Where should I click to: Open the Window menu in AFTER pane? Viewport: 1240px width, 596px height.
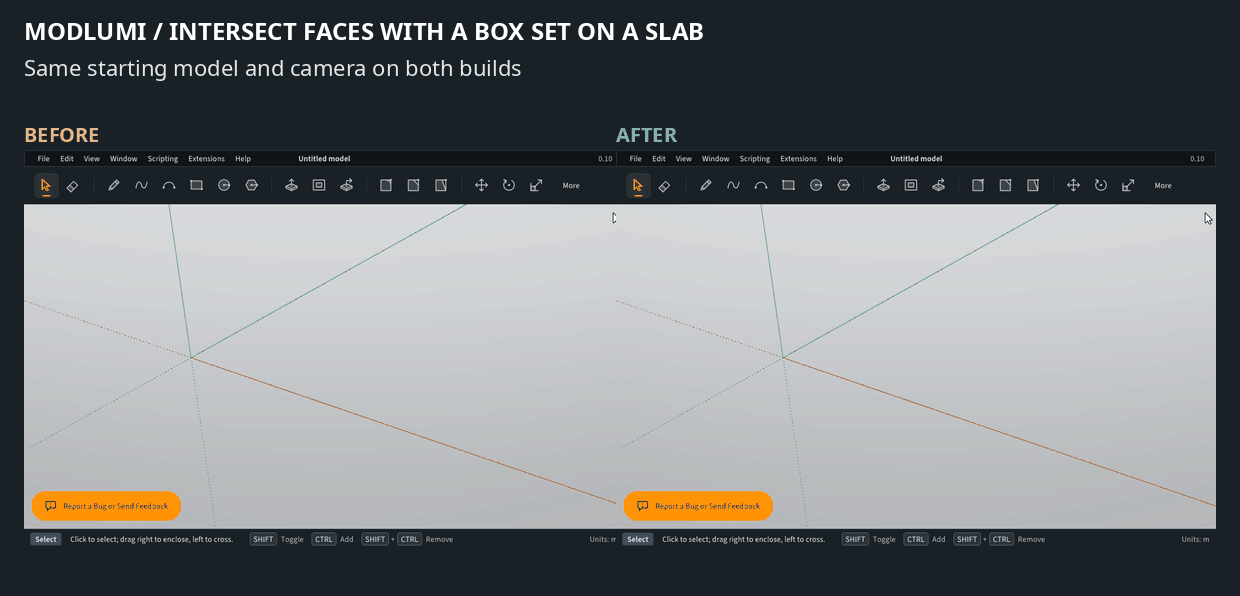[x=716, y=159]
